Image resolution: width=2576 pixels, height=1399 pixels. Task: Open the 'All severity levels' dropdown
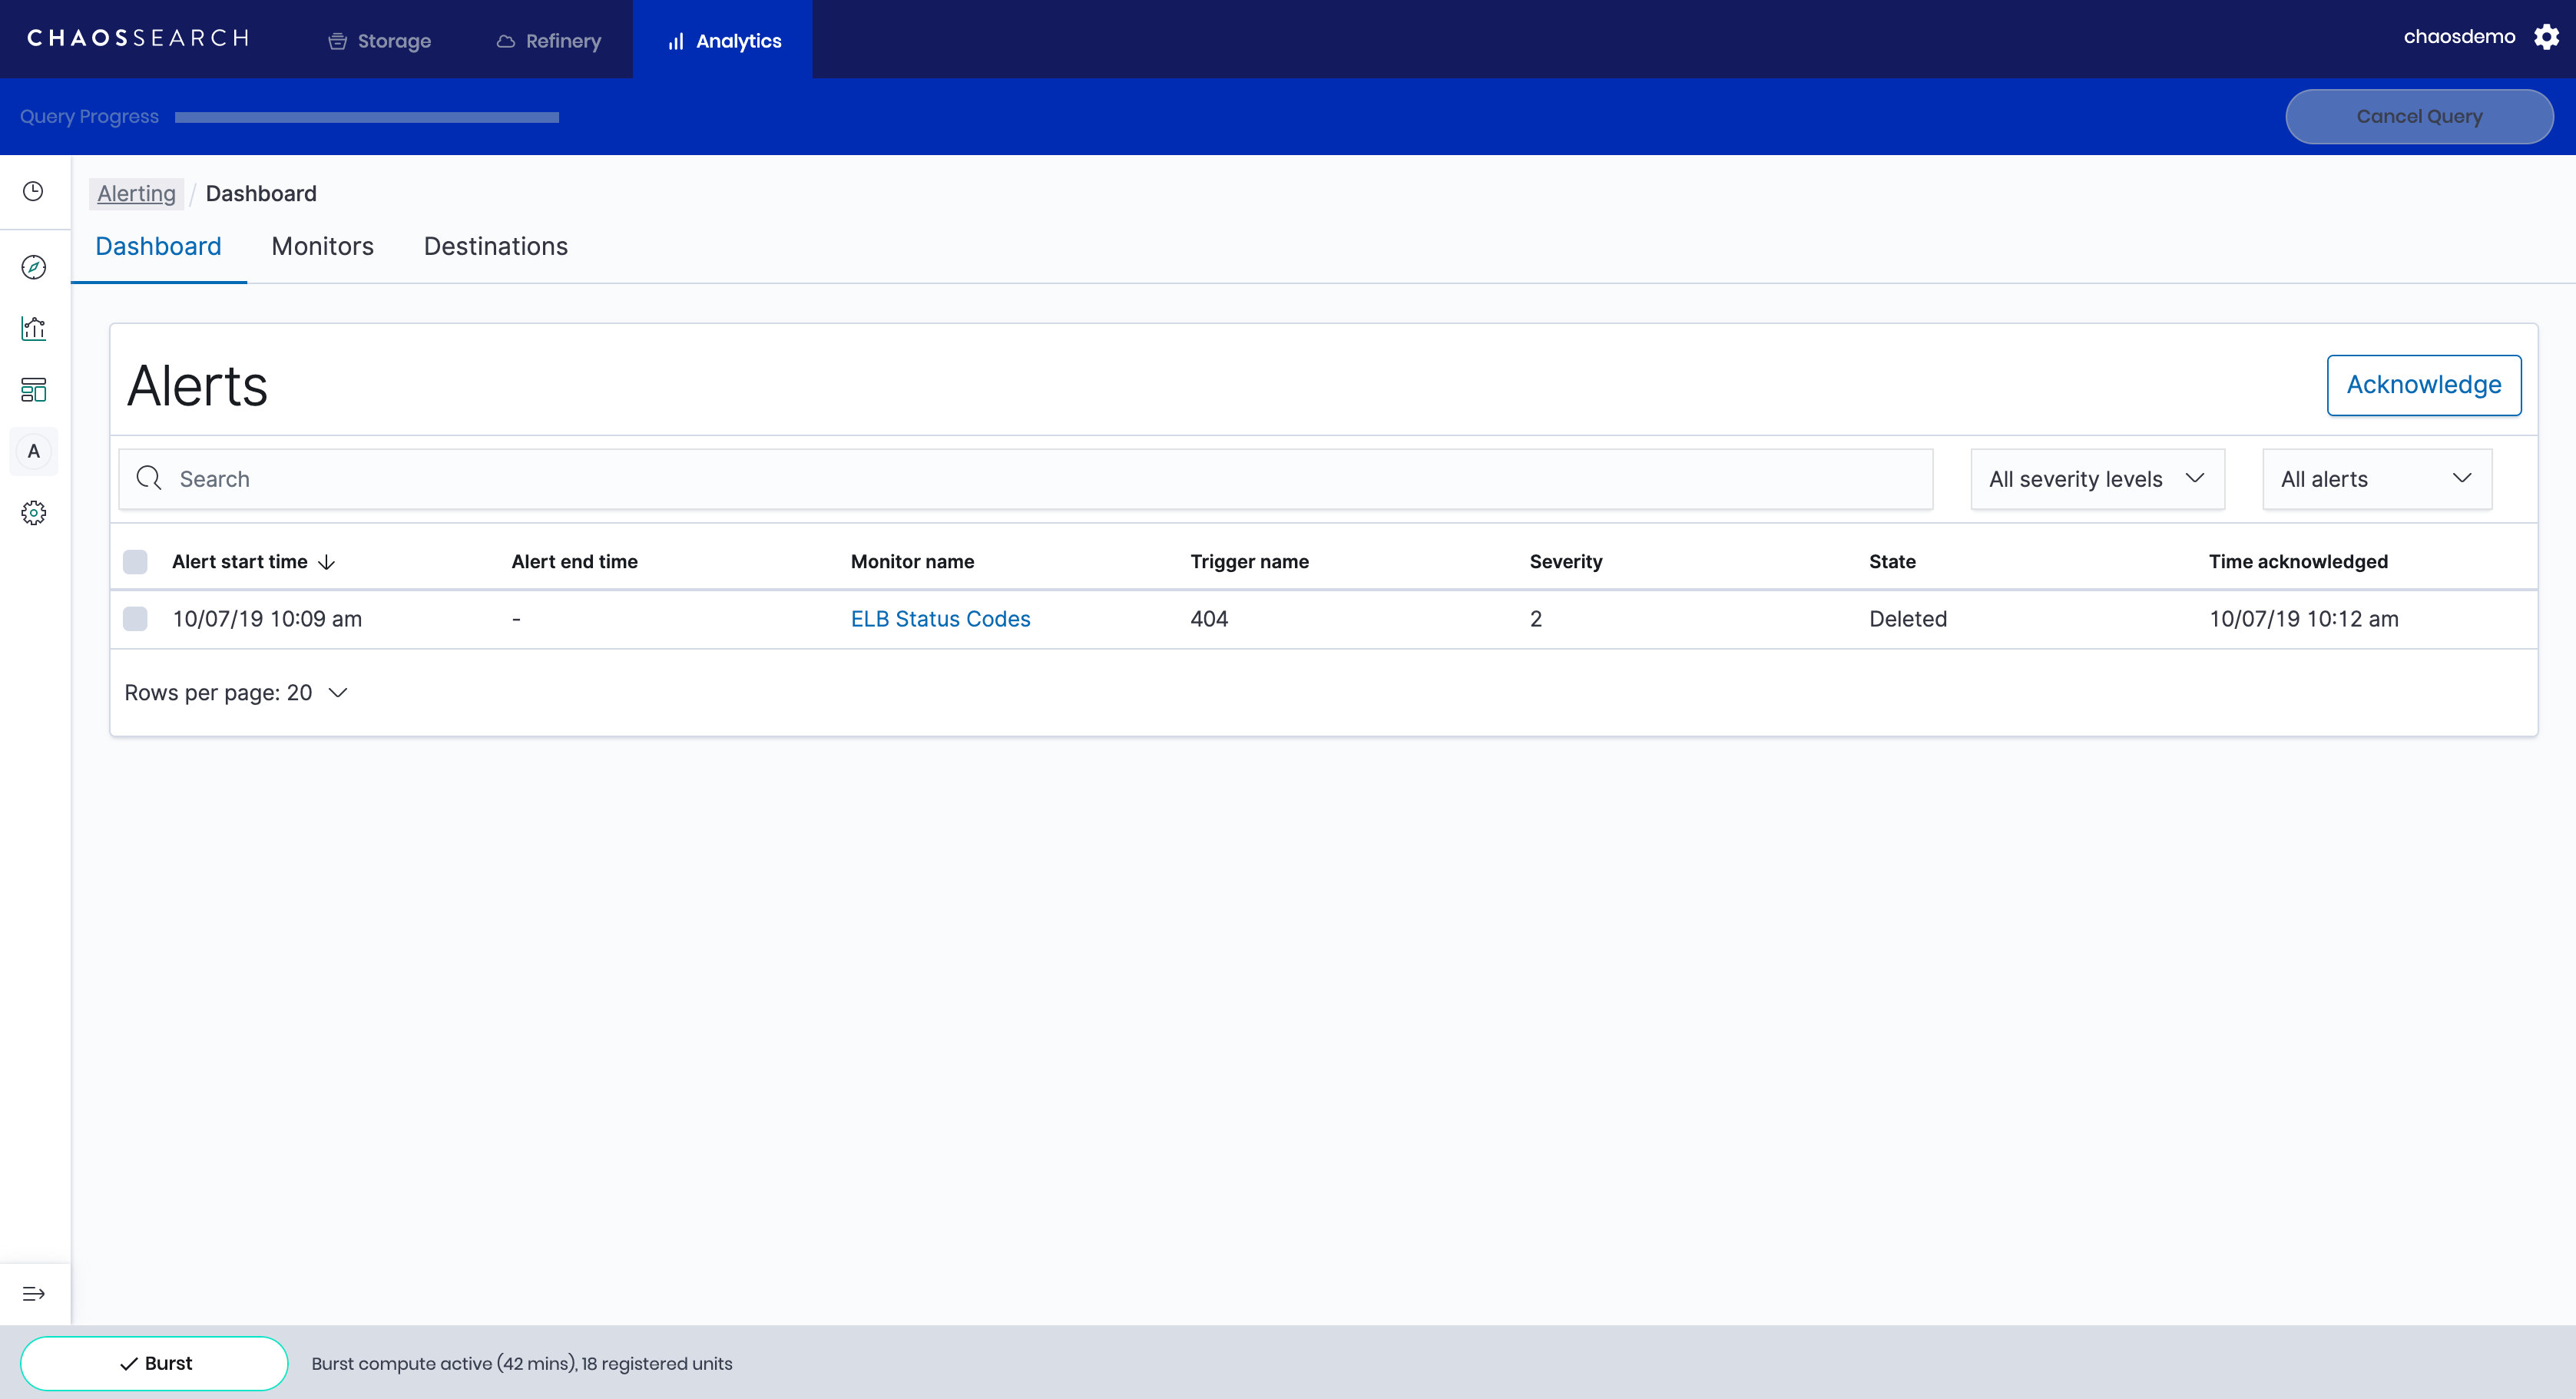[x=2096, y=478]
